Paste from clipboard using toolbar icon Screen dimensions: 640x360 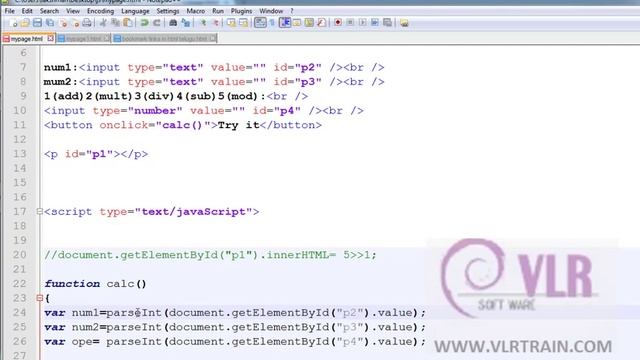[128, 23]
